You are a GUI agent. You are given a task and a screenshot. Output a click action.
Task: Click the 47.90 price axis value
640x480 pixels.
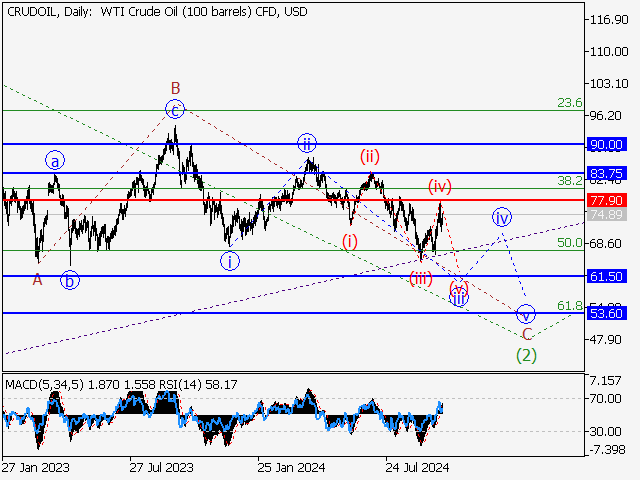coord(606,340)
